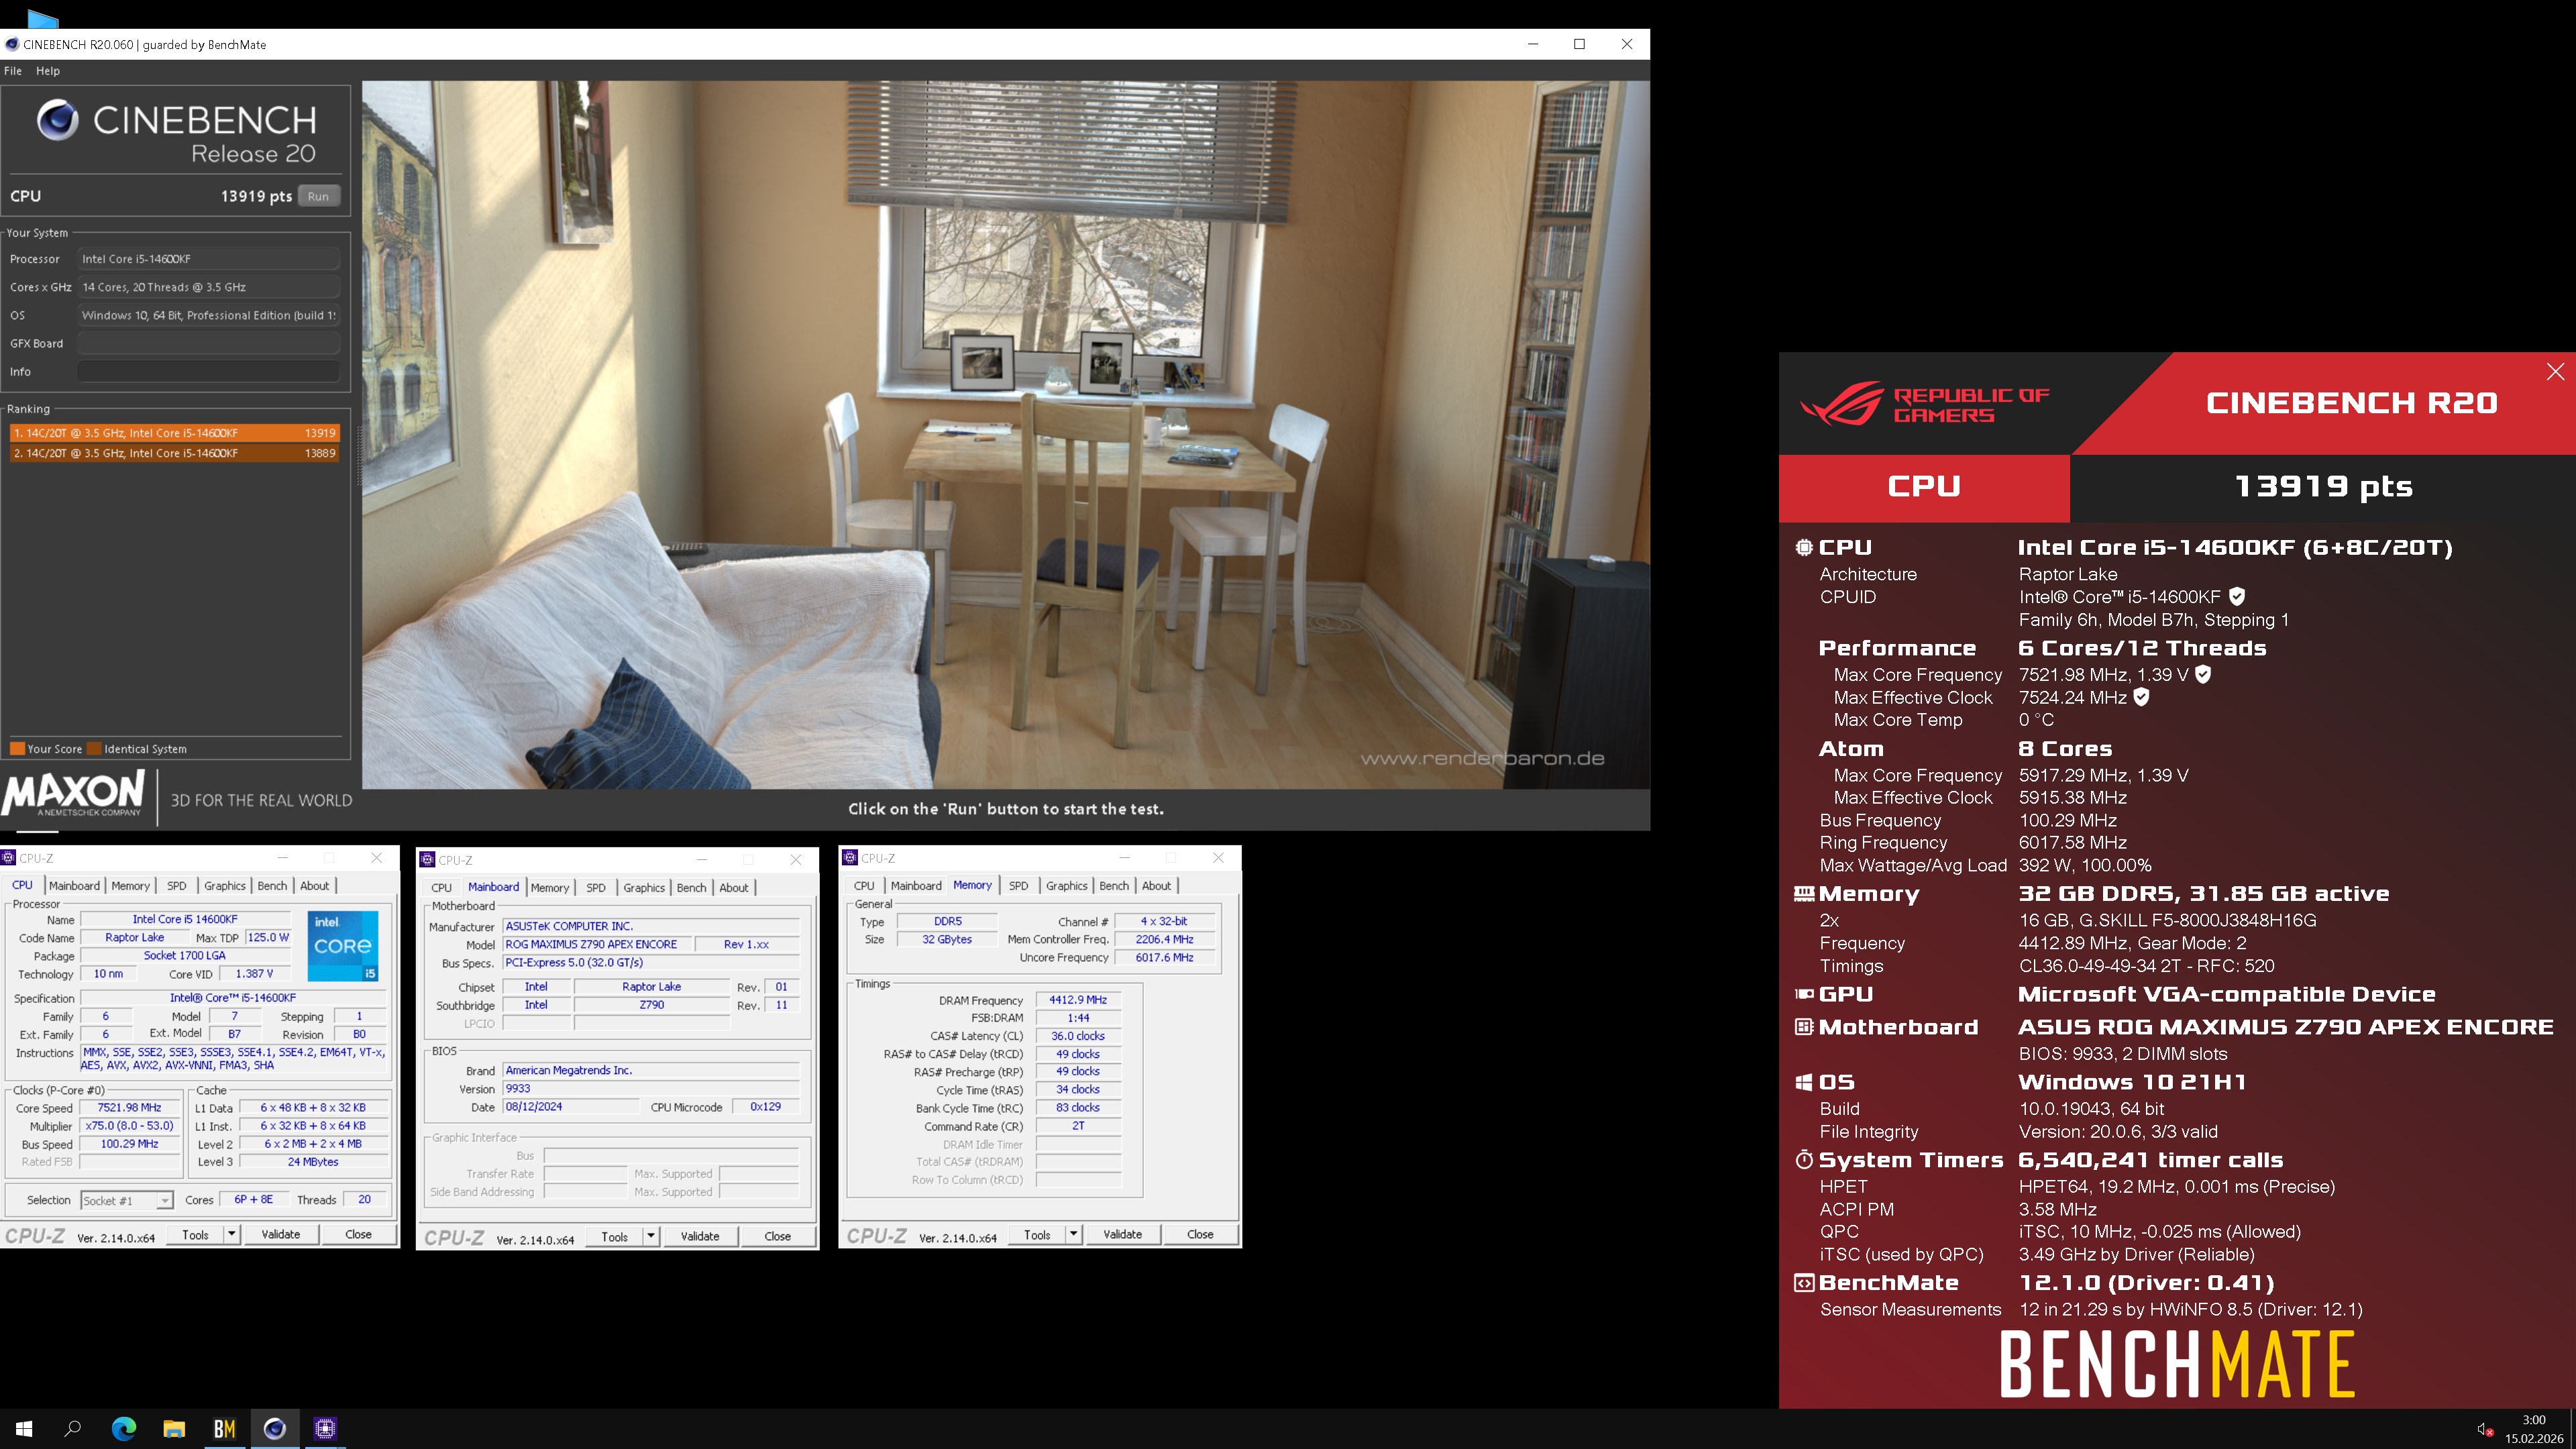Click the Windows OS icon in BenchMate panel
2576x1449 pixels.
point(1804,1082)
